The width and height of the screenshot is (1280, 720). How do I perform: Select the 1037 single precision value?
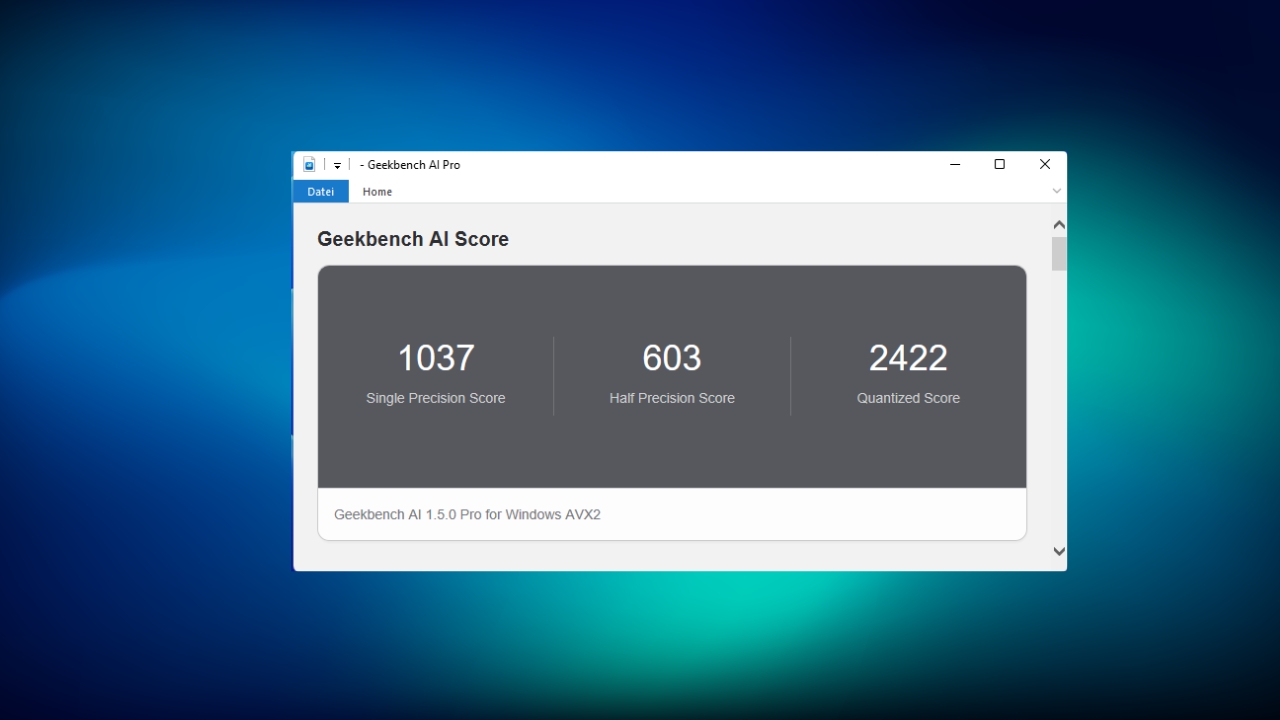(x=436, y=358)
